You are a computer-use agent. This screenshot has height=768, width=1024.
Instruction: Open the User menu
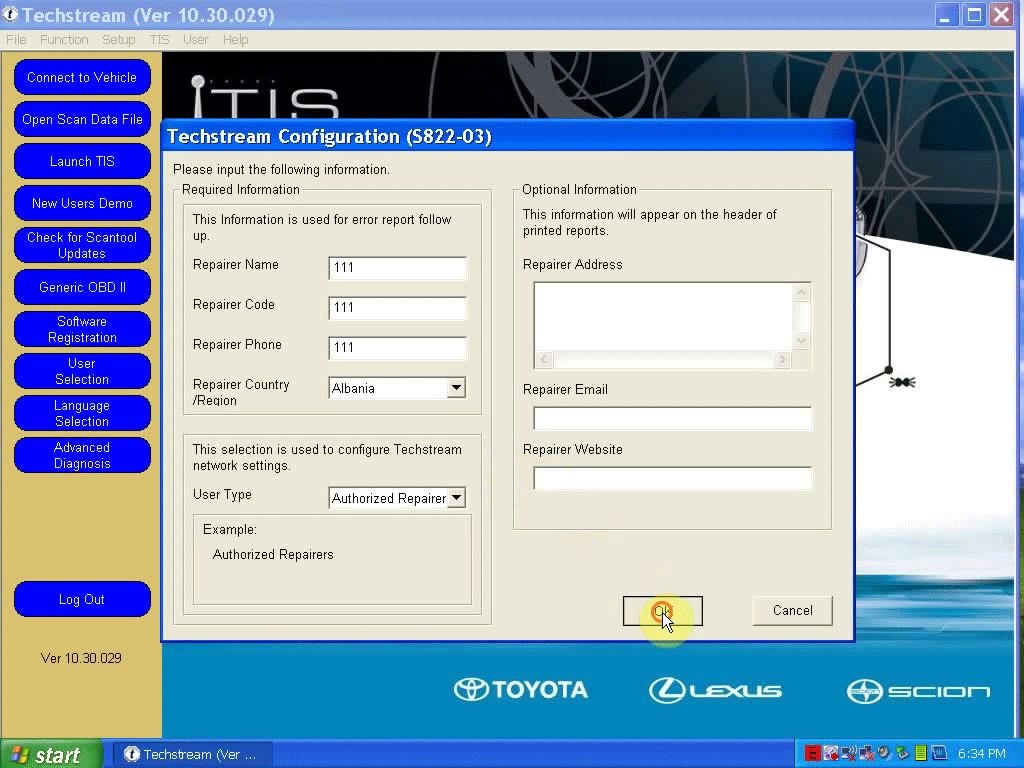[196, 40]
